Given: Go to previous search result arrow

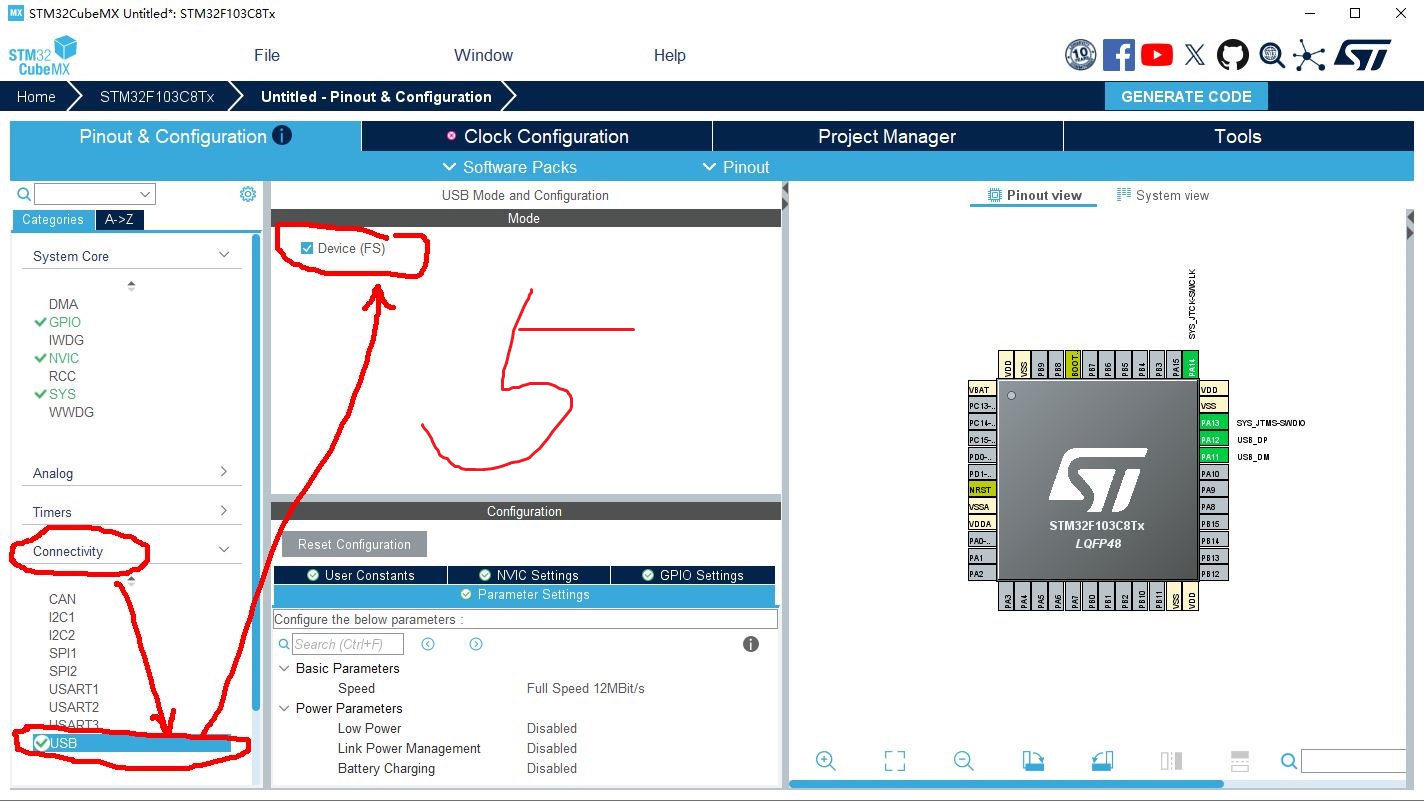Looking at the screenshot, I should click(428, 644).
